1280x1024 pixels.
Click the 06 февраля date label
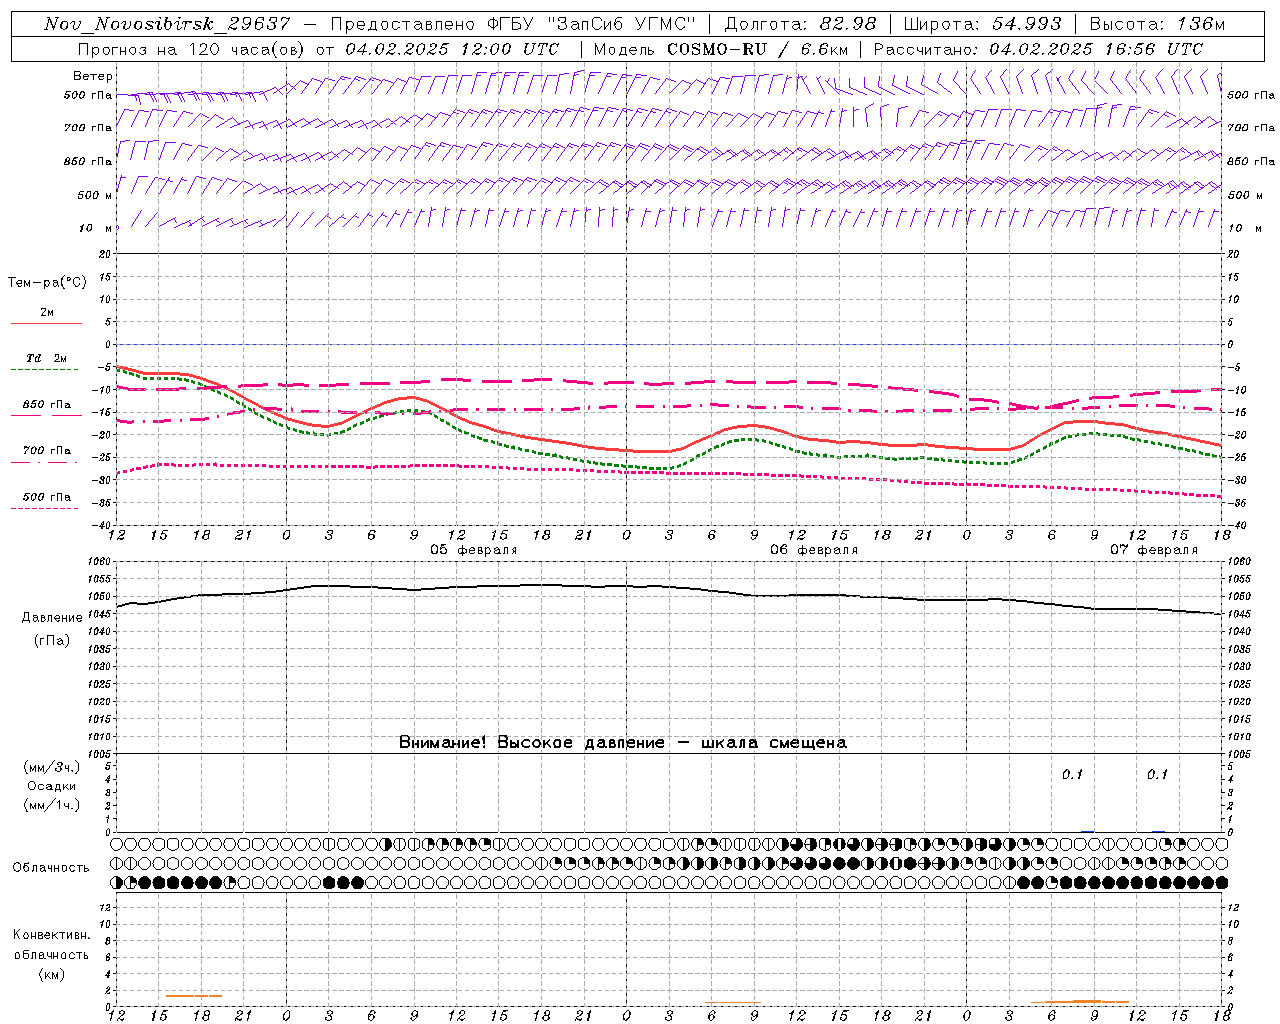[x=814, y=550]
